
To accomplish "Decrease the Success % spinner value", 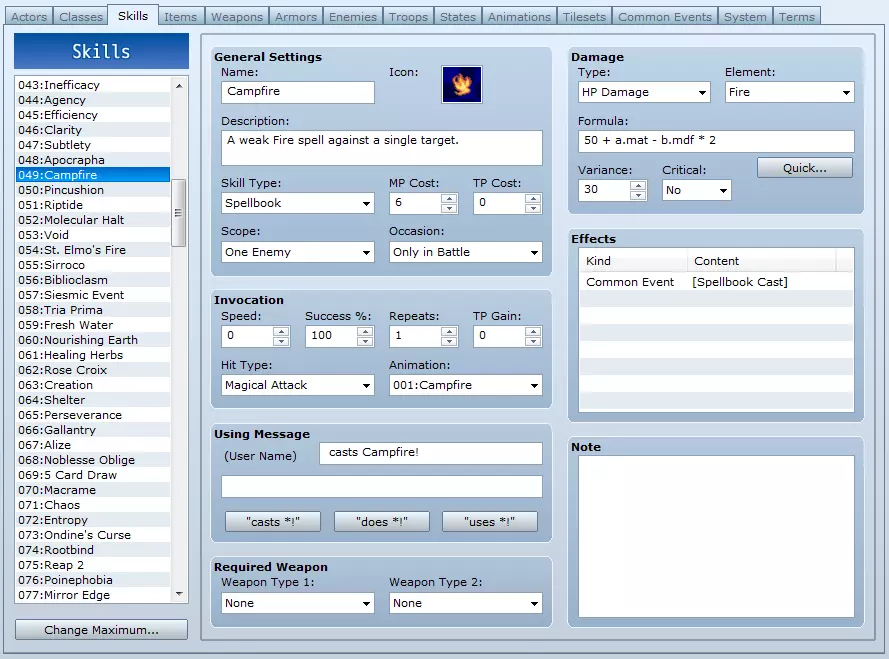I will click(365, 341).
